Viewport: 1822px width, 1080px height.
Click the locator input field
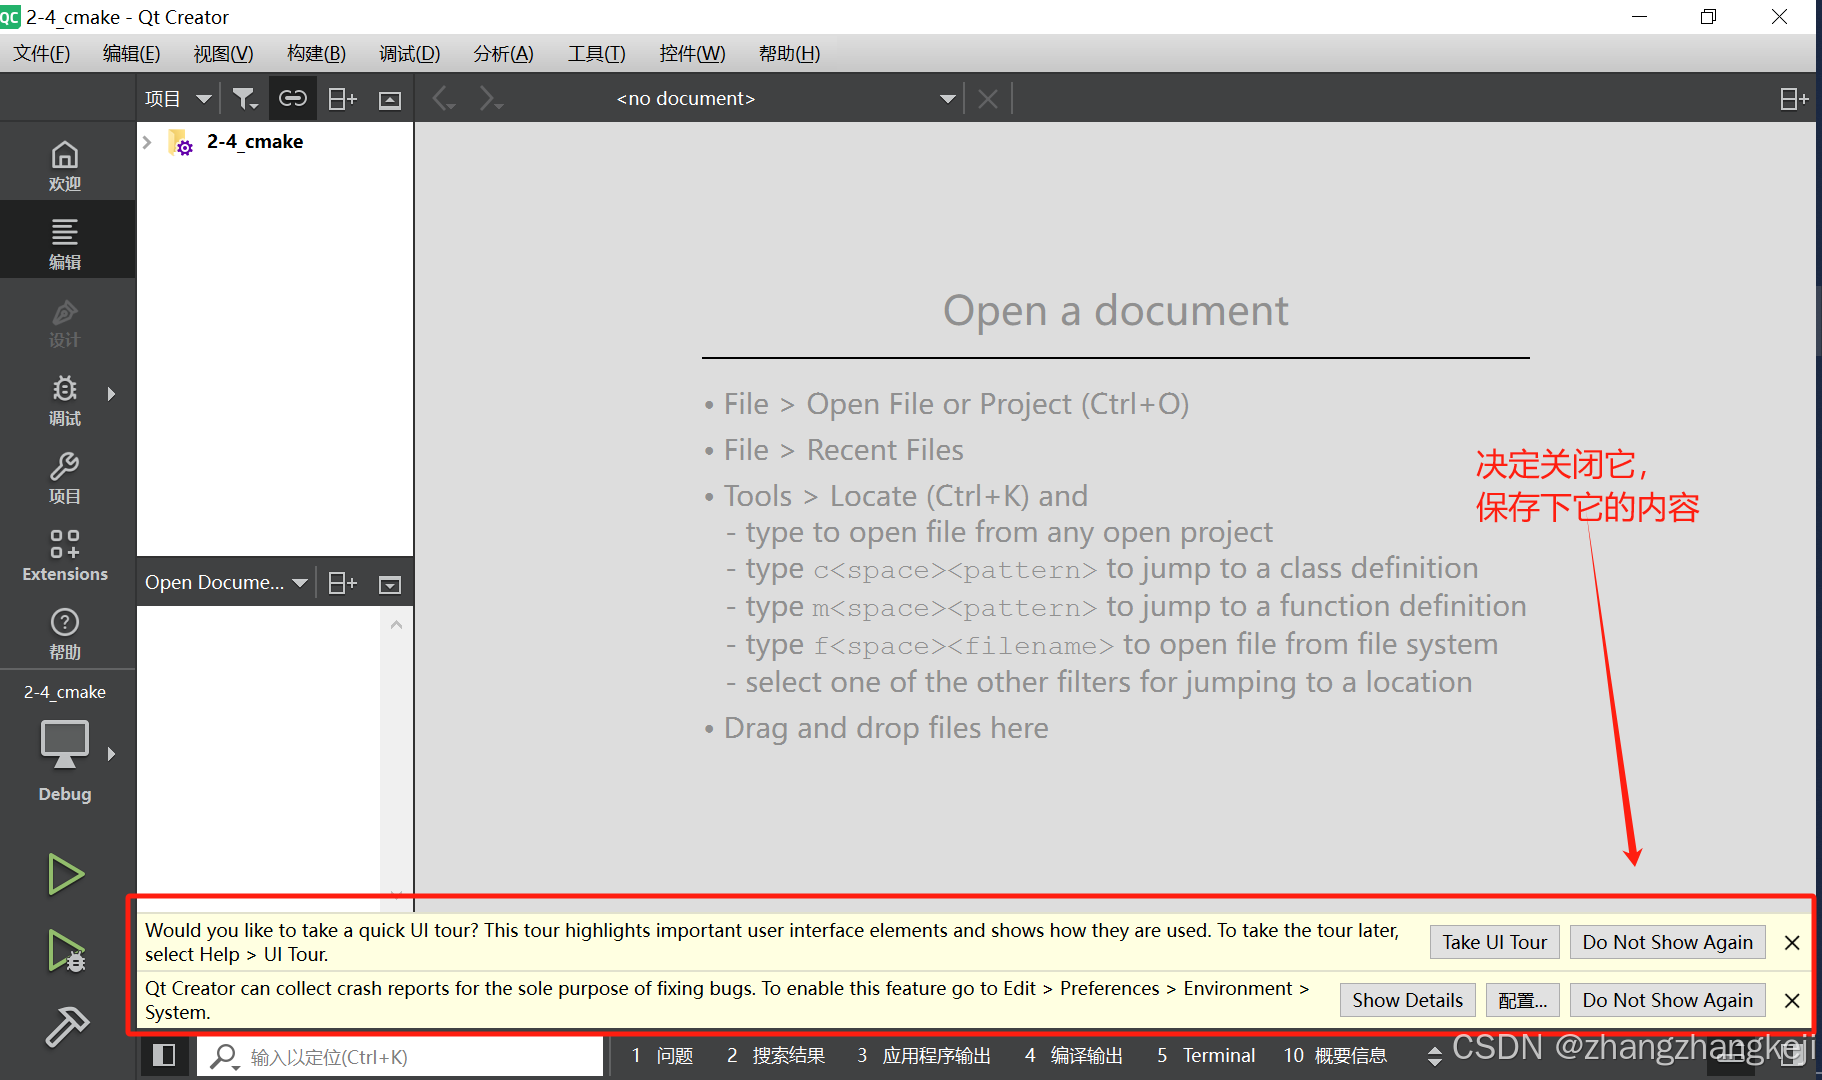click(400, 1057)
